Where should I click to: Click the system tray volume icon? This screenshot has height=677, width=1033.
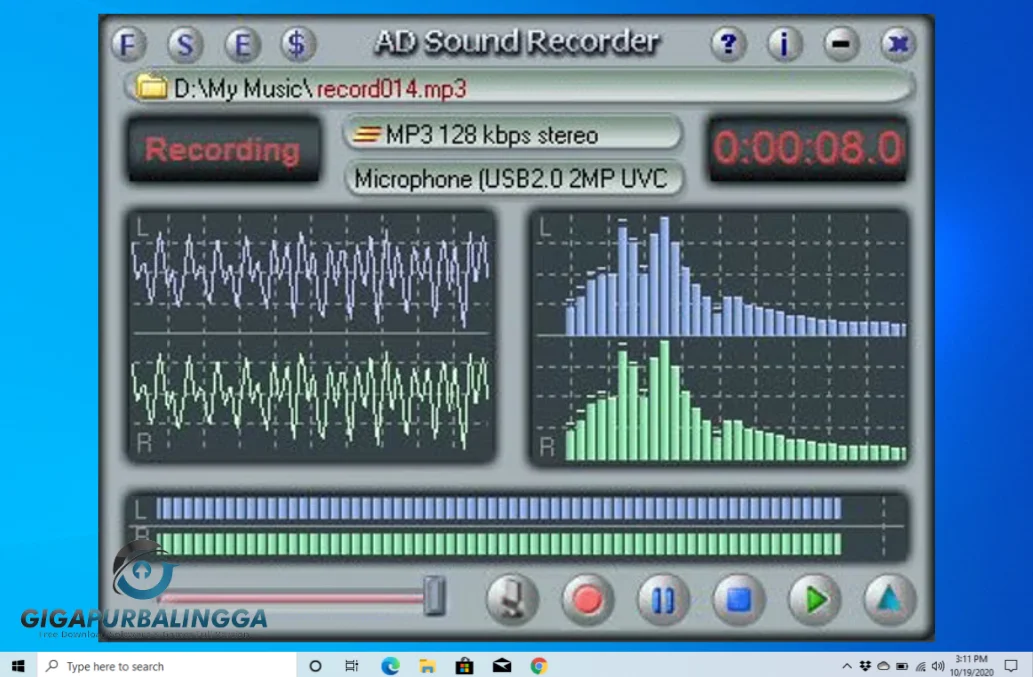(938, 666)
